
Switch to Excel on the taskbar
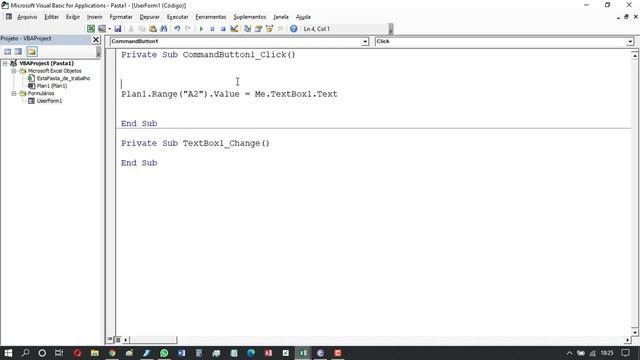tap(303, 353)
